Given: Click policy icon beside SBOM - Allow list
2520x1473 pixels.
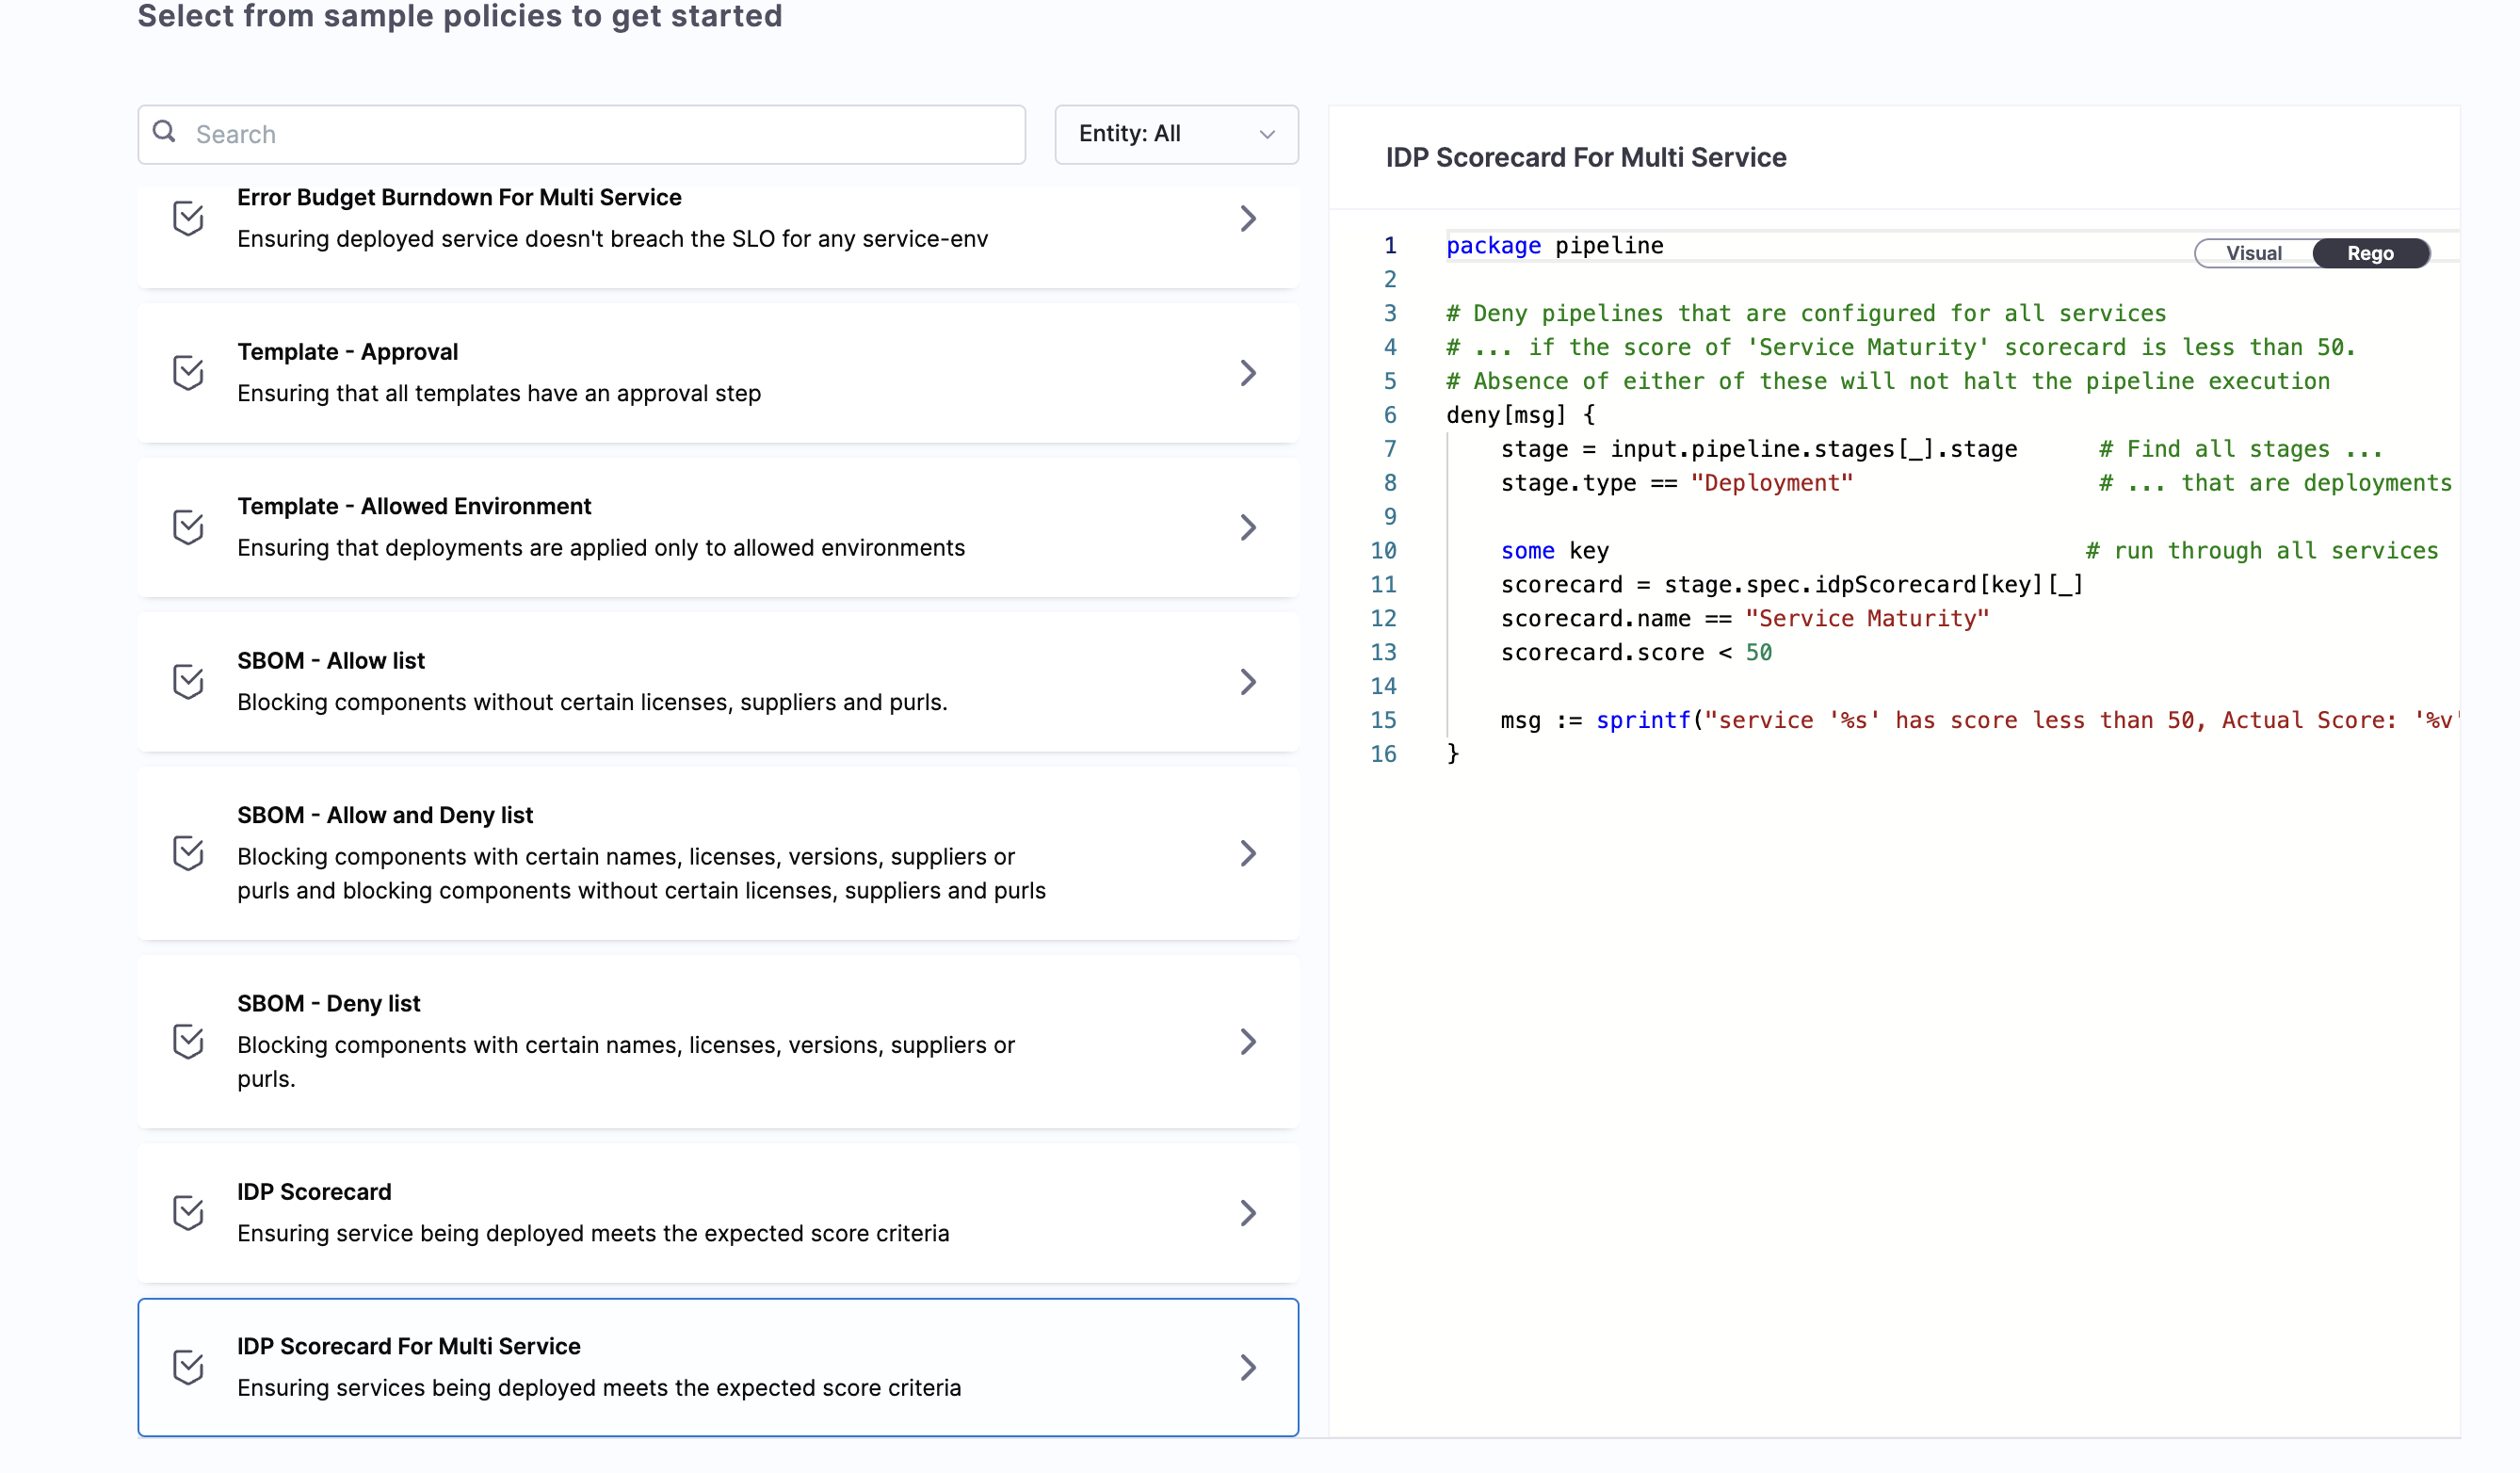Looking at the screenshot, I should pyautogui.click(x=188, y=681).
